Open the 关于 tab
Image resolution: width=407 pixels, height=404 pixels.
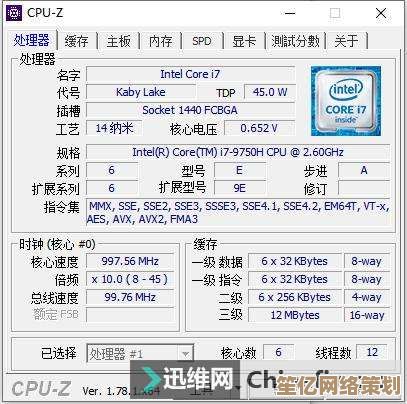click(347, 41)
